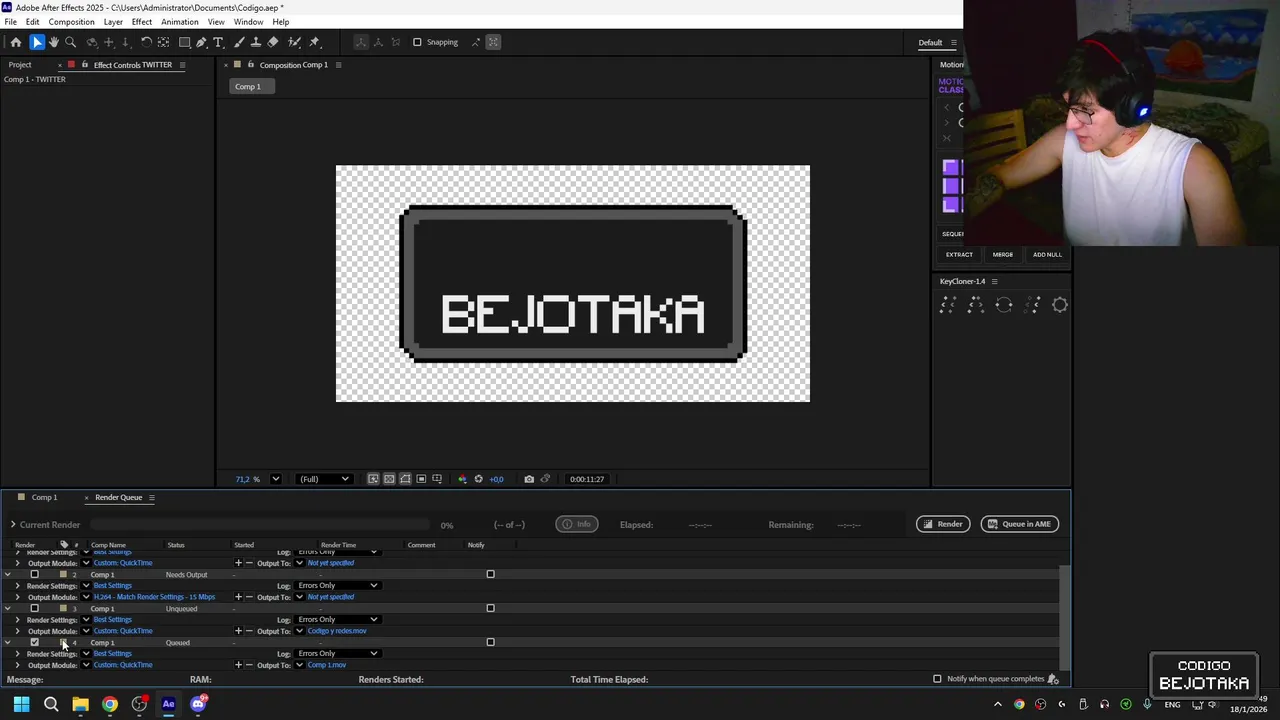Open Log dropdown for item 3
Screen dimensions: 1280x720
point(338,620)
